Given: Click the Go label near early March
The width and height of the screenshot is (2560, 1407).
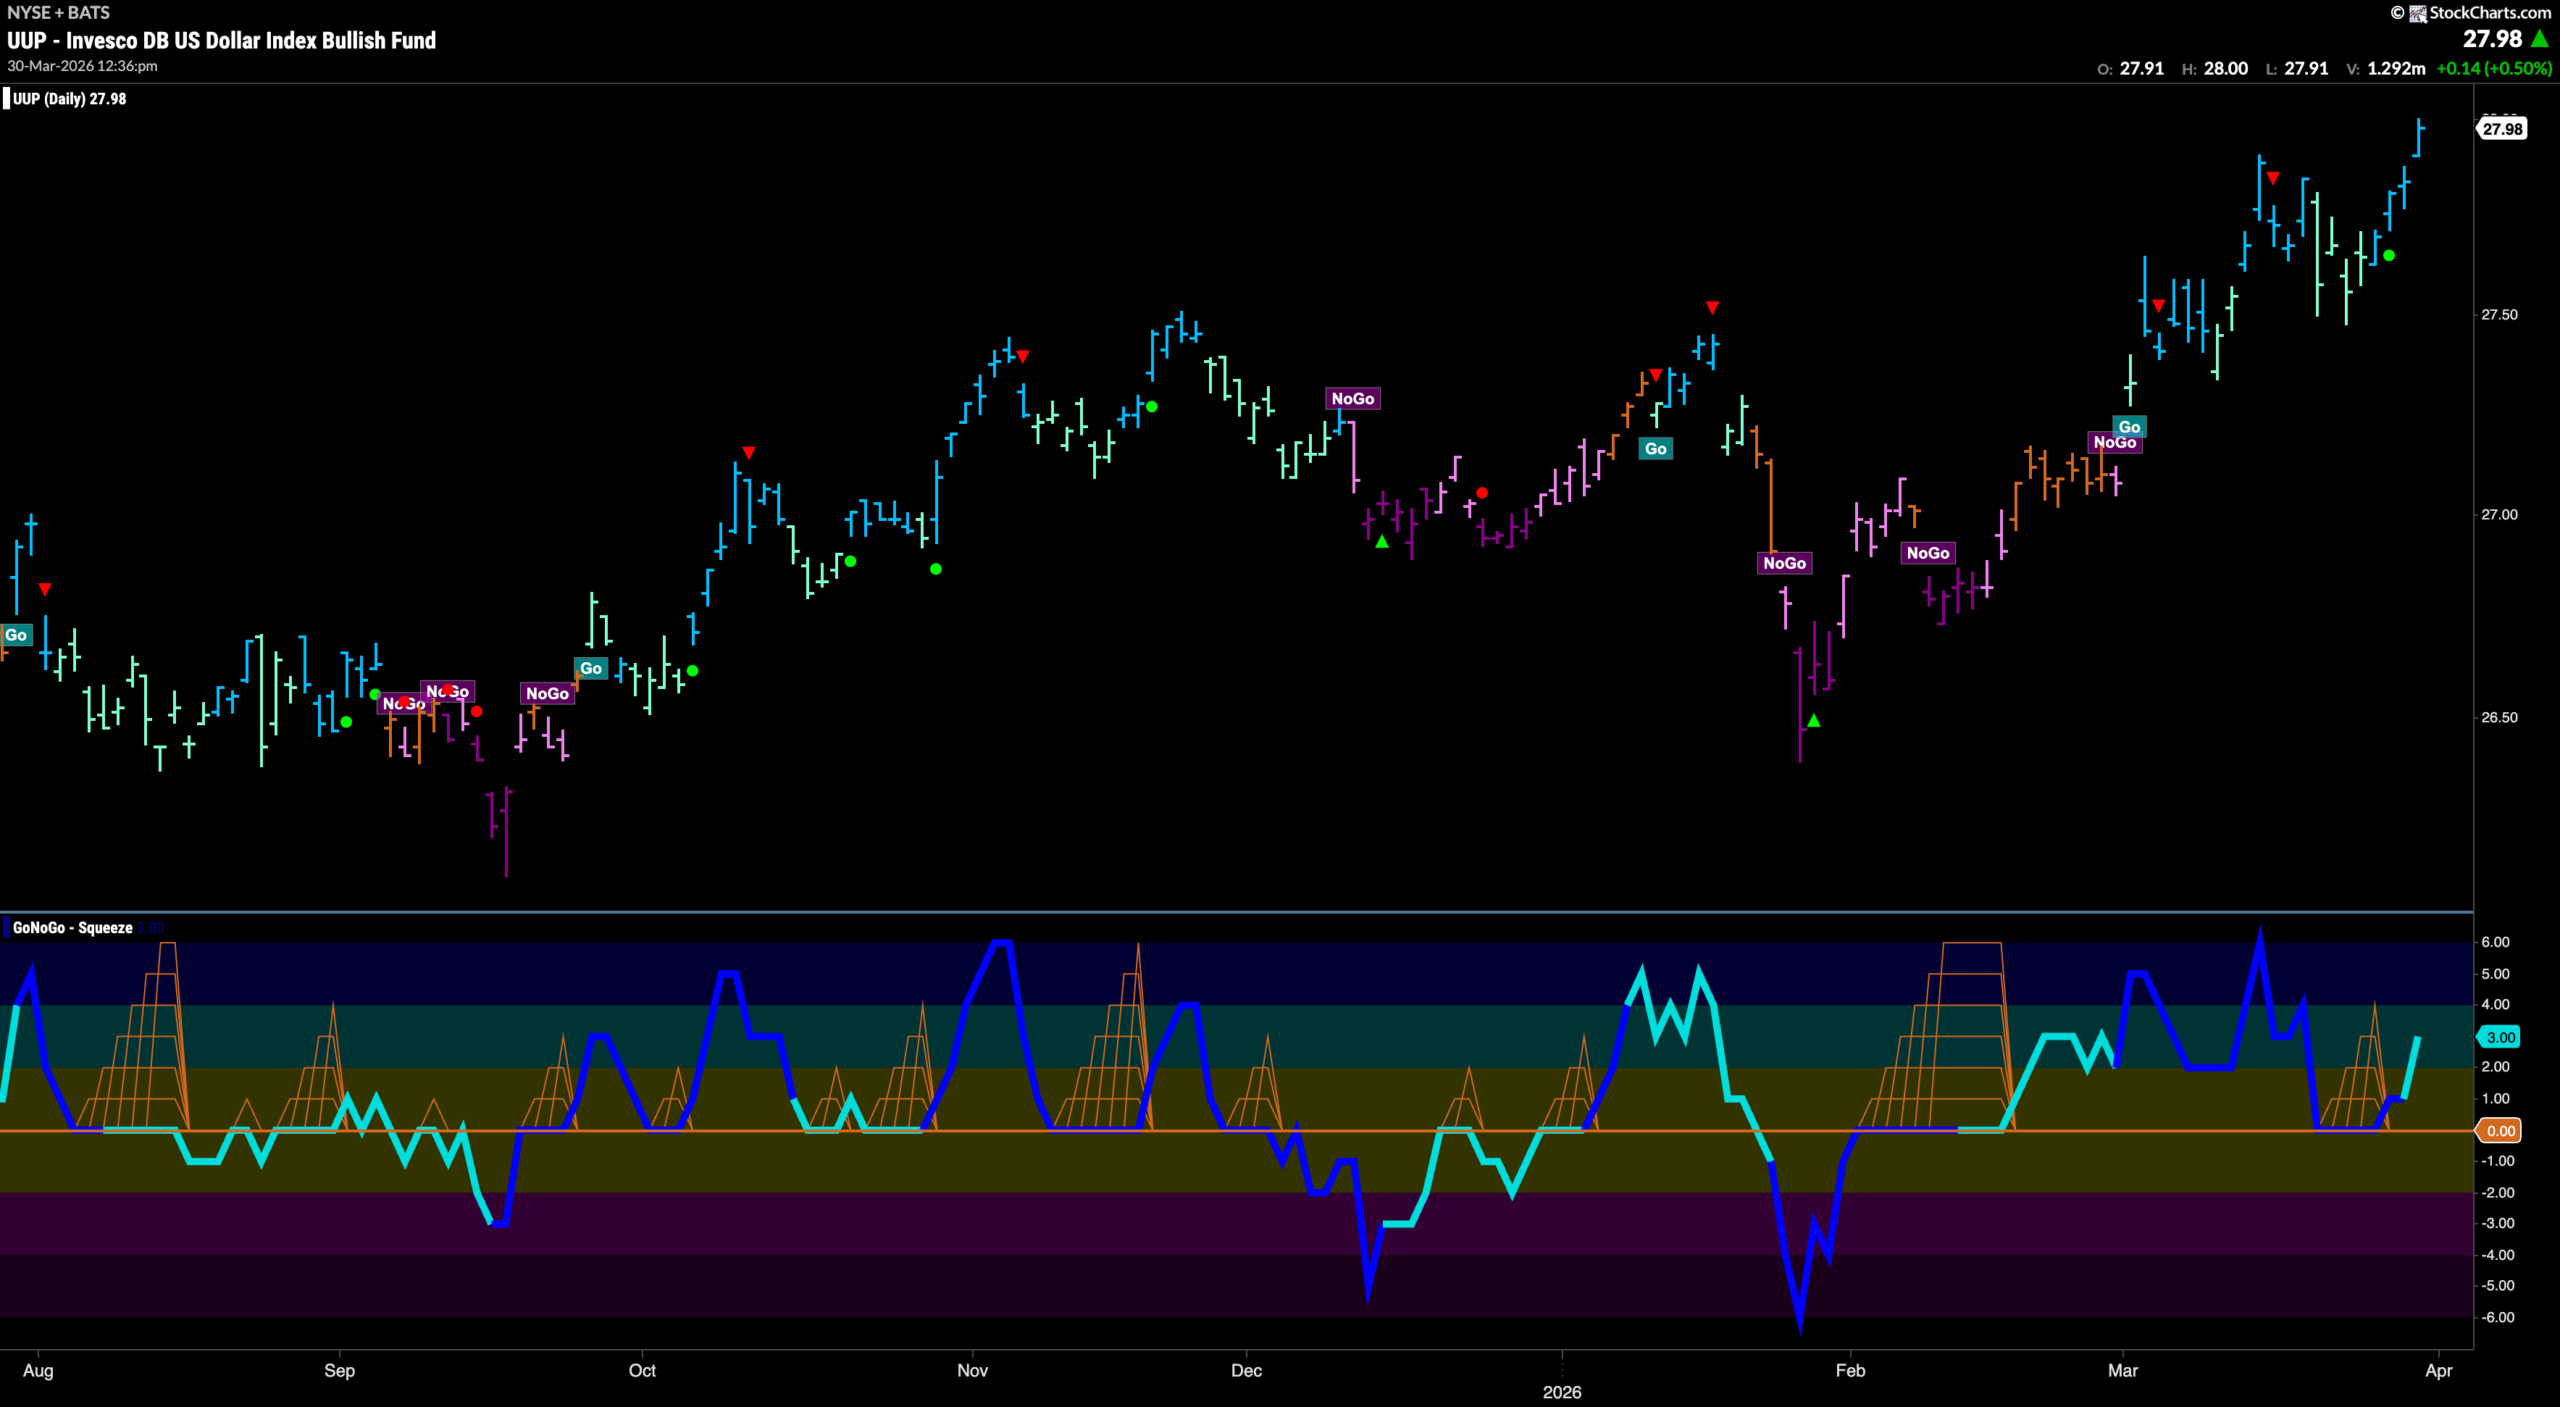Looking at the screenshot, I should point(2129,427).
